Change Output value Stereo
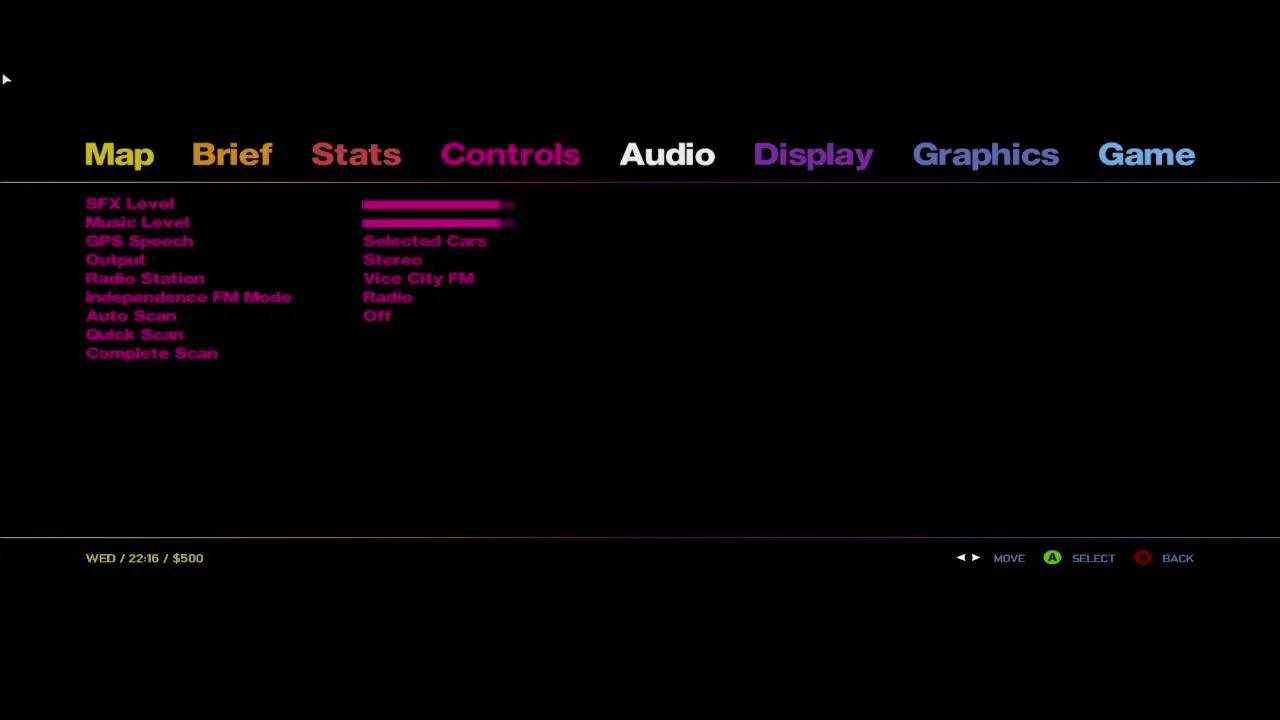 [x=392, y=260]
